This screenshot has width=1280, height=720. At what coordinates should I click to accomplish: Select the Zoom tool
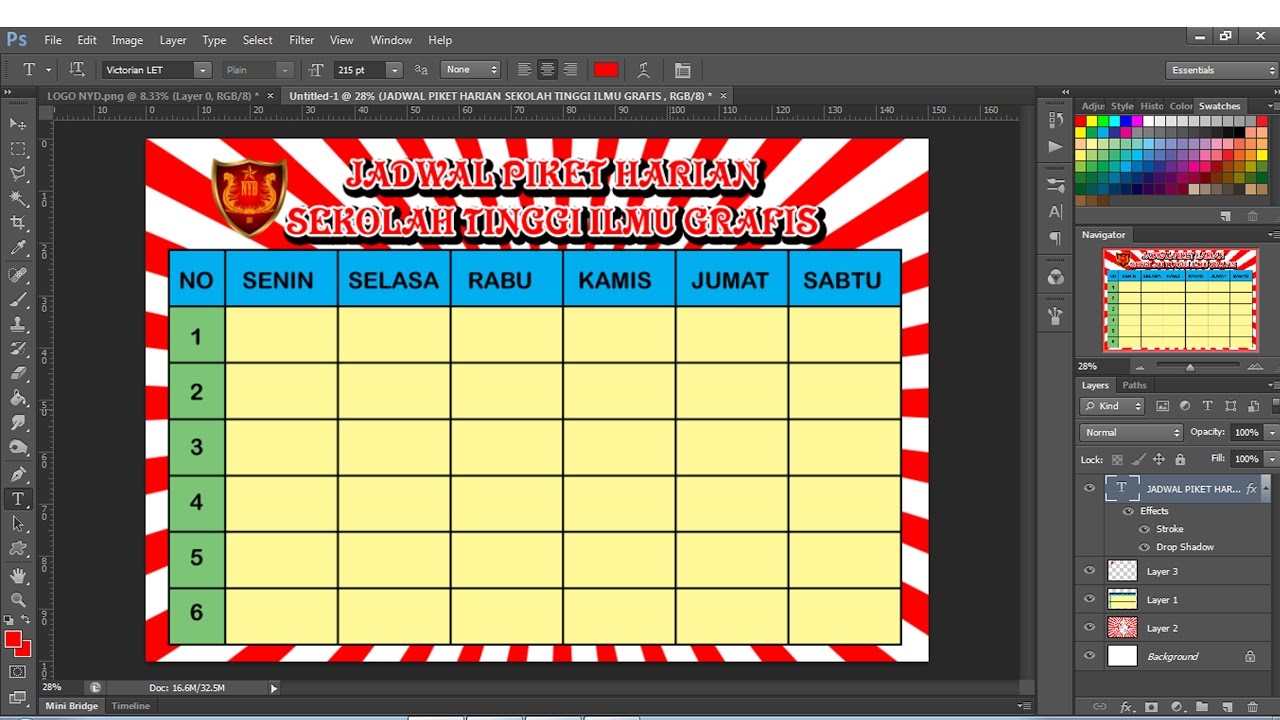(x=18, y=600)
